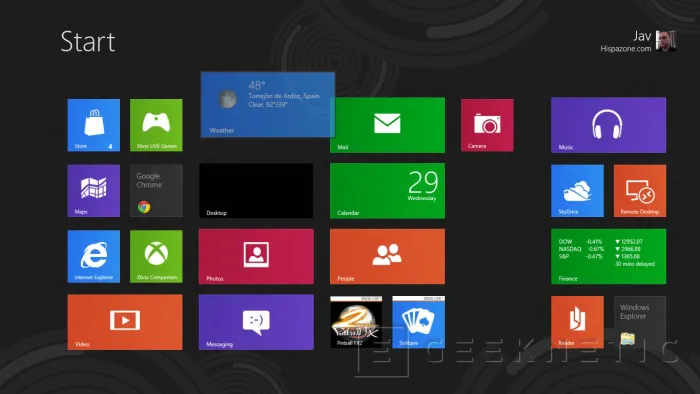
Task: Launch the Solitaire game tile
Action: 419,322
